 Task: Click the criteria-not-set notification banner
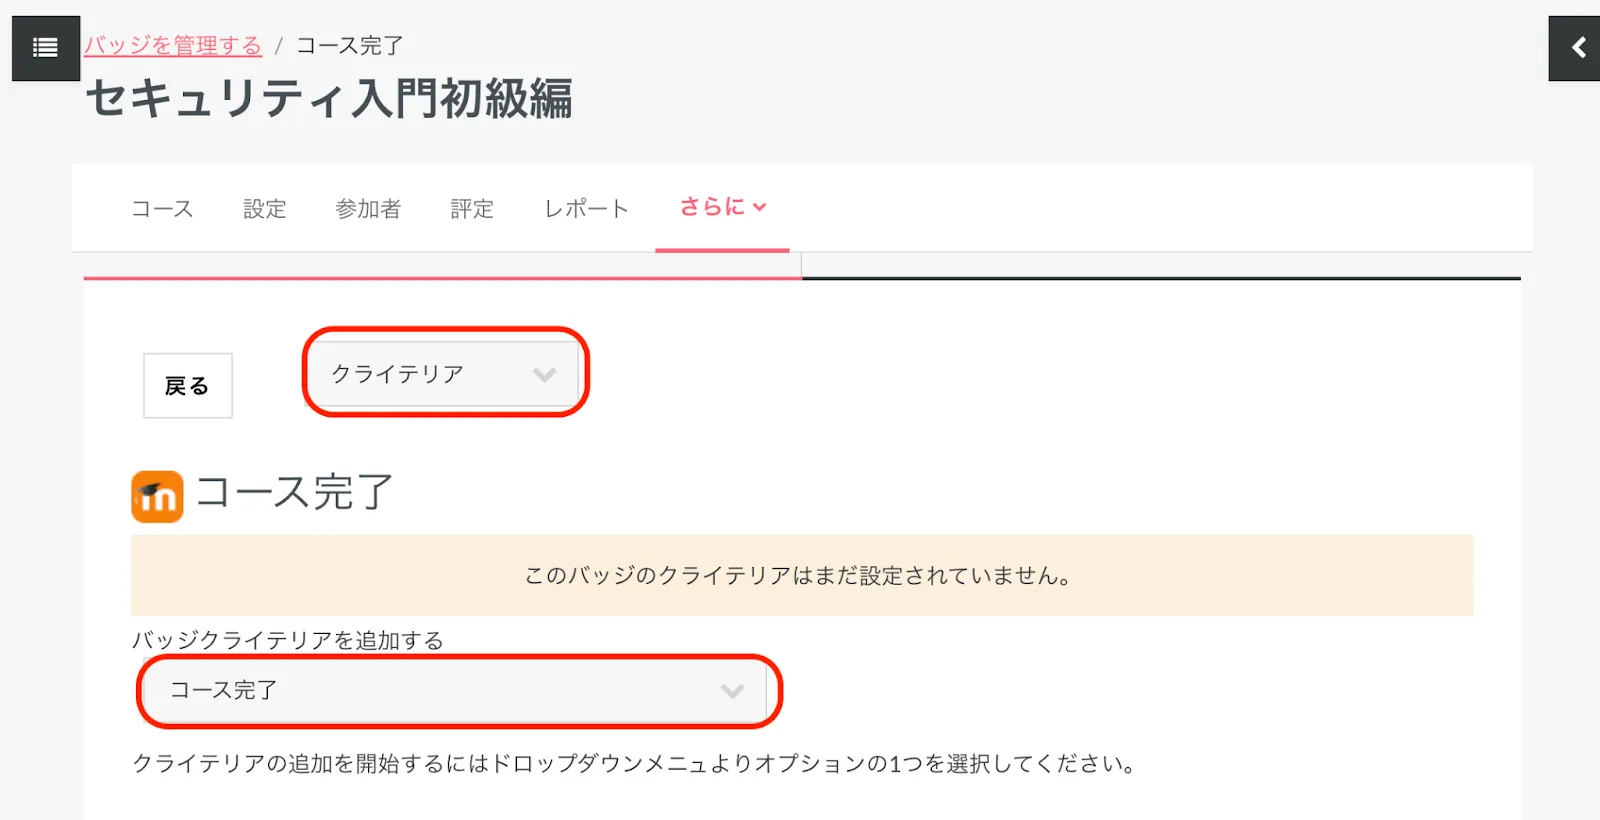point(801,576)
